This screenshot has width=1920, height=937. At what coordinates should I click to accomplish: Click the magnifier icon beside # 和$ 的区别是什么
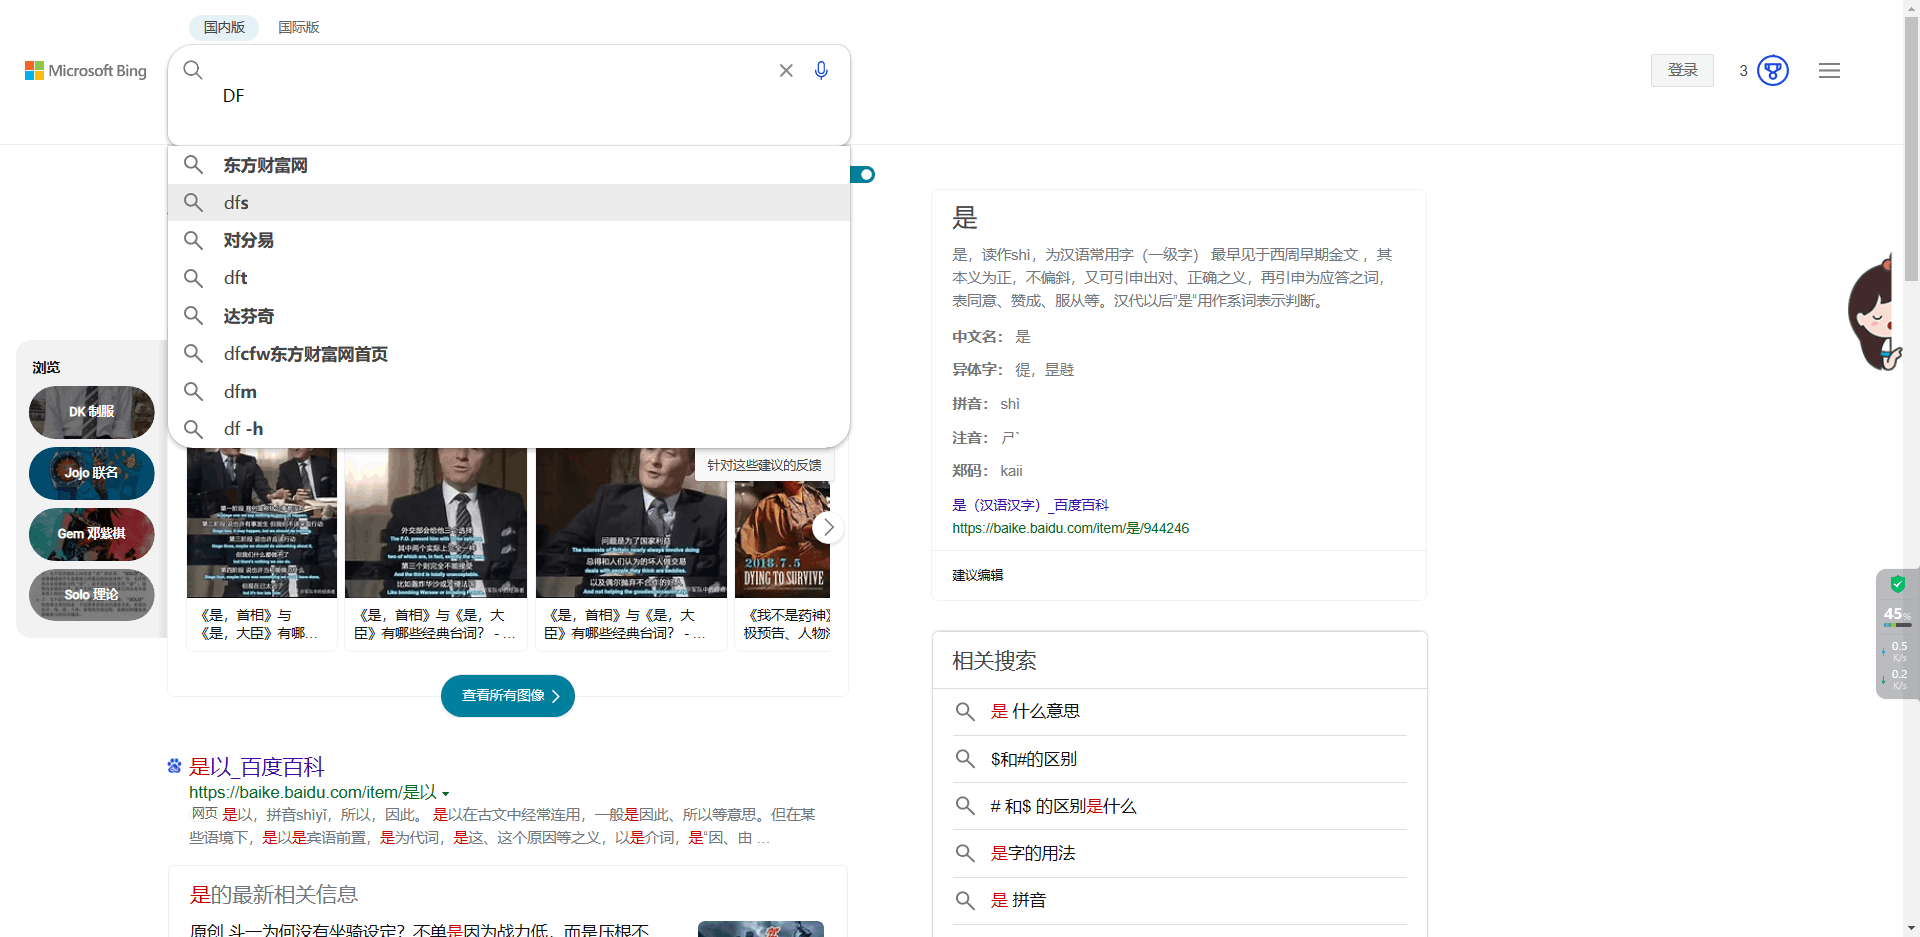pos(965,806)
